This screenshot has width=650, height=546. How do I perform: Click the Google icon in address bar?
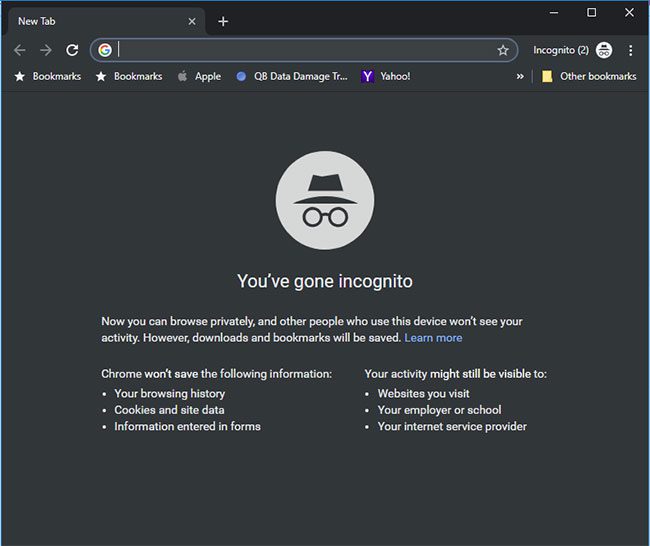coord(105,50)
